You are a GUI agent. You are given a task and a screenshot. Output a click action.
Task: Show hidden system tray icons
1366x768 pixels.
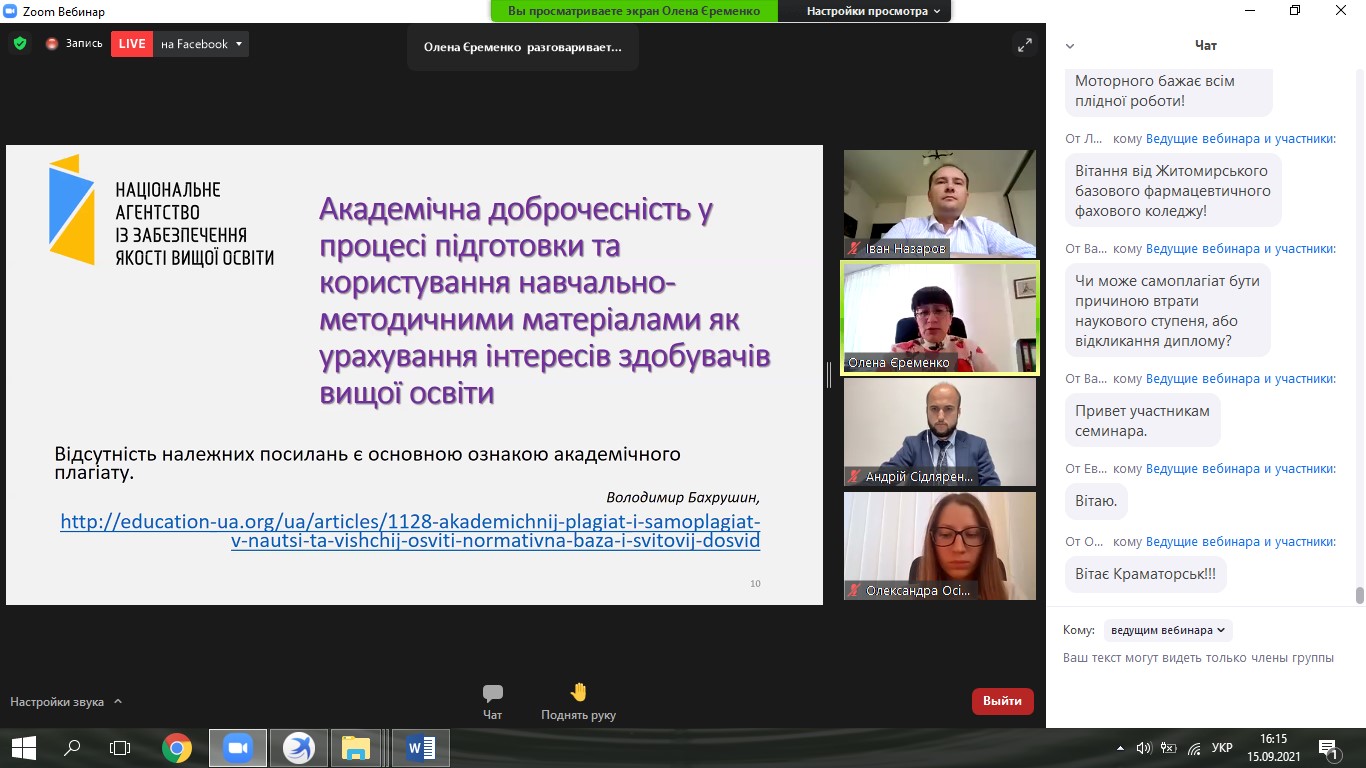pyautogui.click(x=1119, y=748)
